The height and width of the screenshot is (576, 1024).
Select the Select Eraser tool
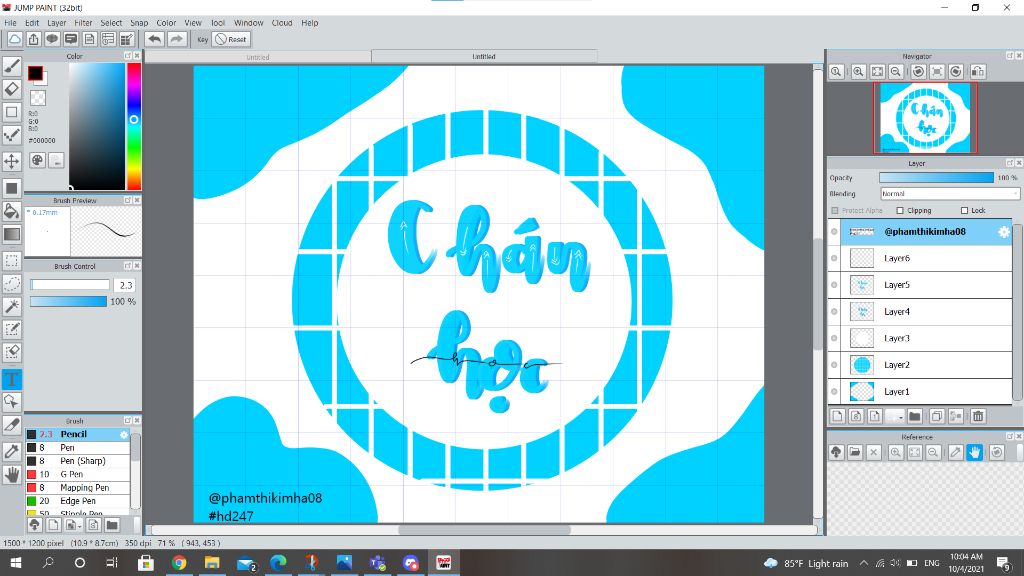pyautogui.click(x=12, y=353)
